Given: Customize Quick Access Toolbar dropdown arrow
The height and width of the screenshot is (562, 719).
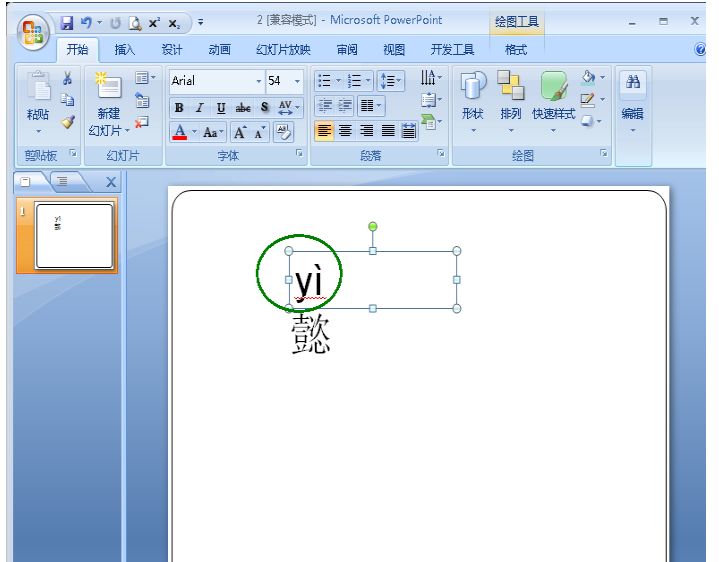Looking at the screenshot, I should (200, 22).
